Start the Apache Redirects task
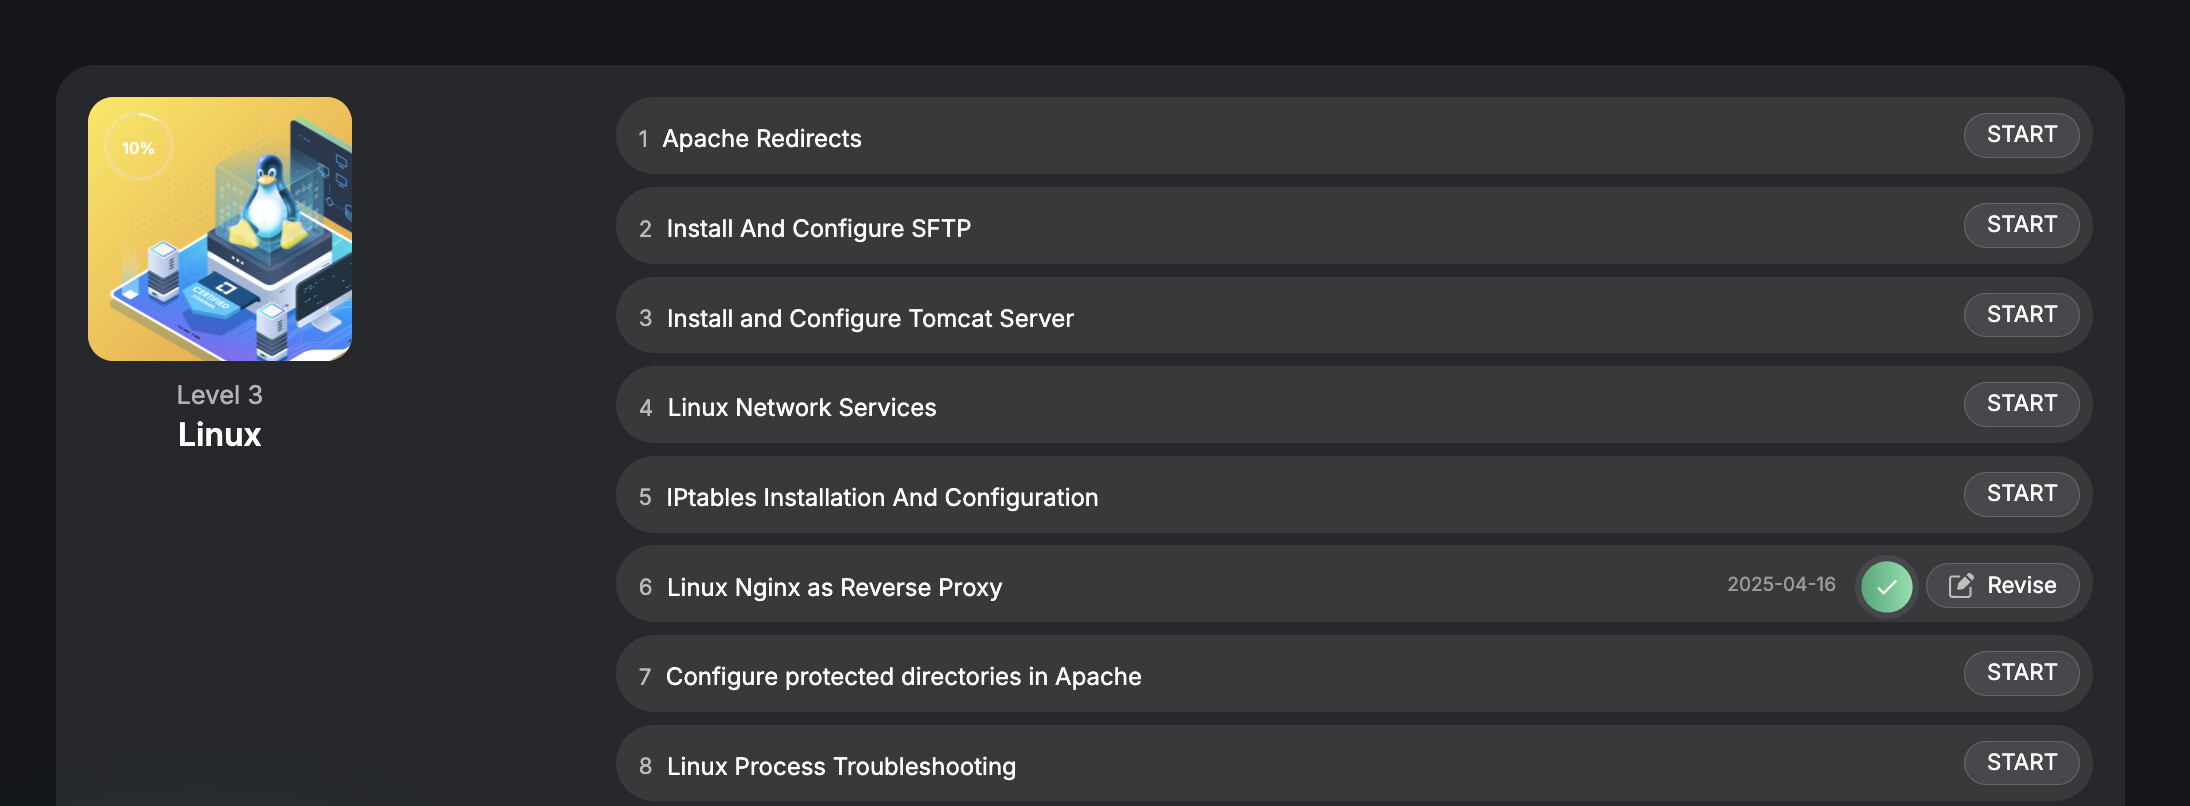The height and width of the screenshot is (806, 2190). point(2021,135)
